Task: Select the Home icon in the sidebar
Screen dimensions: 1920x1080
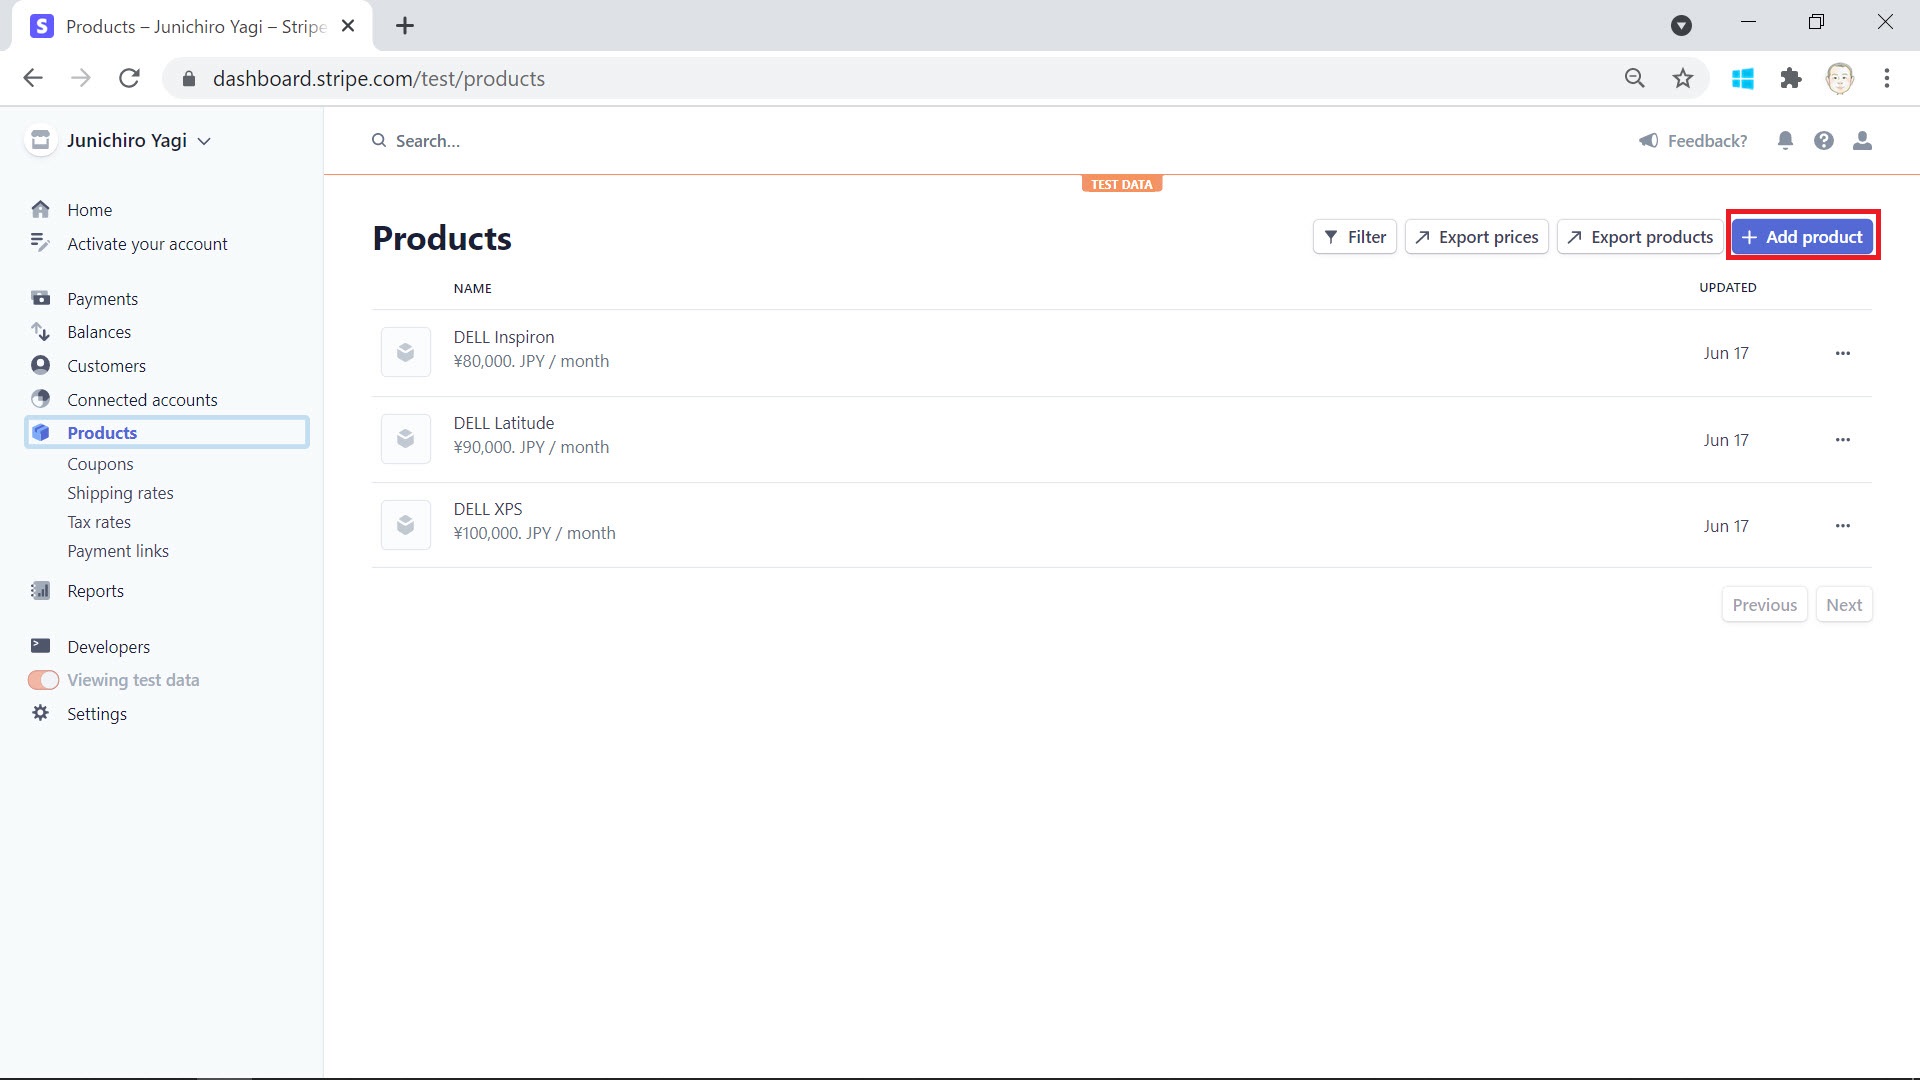Action: click(40, 210)
